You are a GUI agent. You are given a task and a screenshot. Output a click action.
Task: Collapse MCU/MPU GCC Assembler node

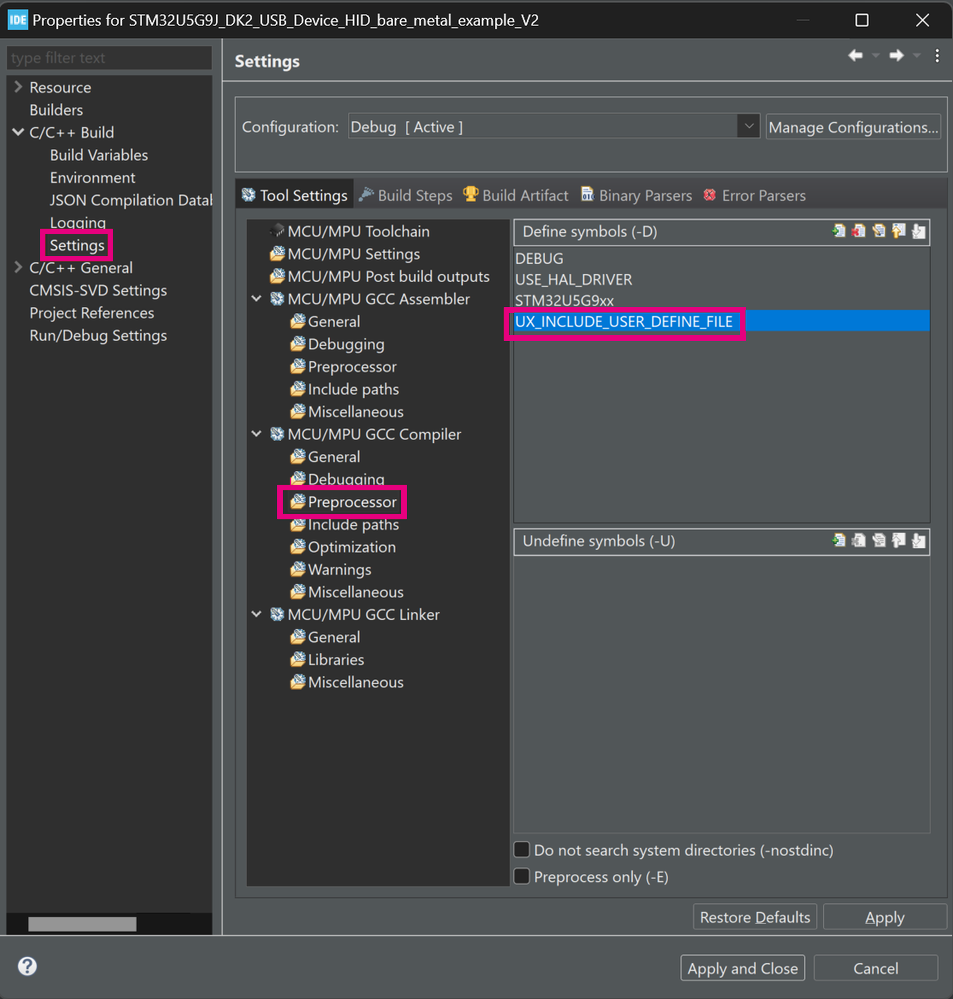(257, 298)
